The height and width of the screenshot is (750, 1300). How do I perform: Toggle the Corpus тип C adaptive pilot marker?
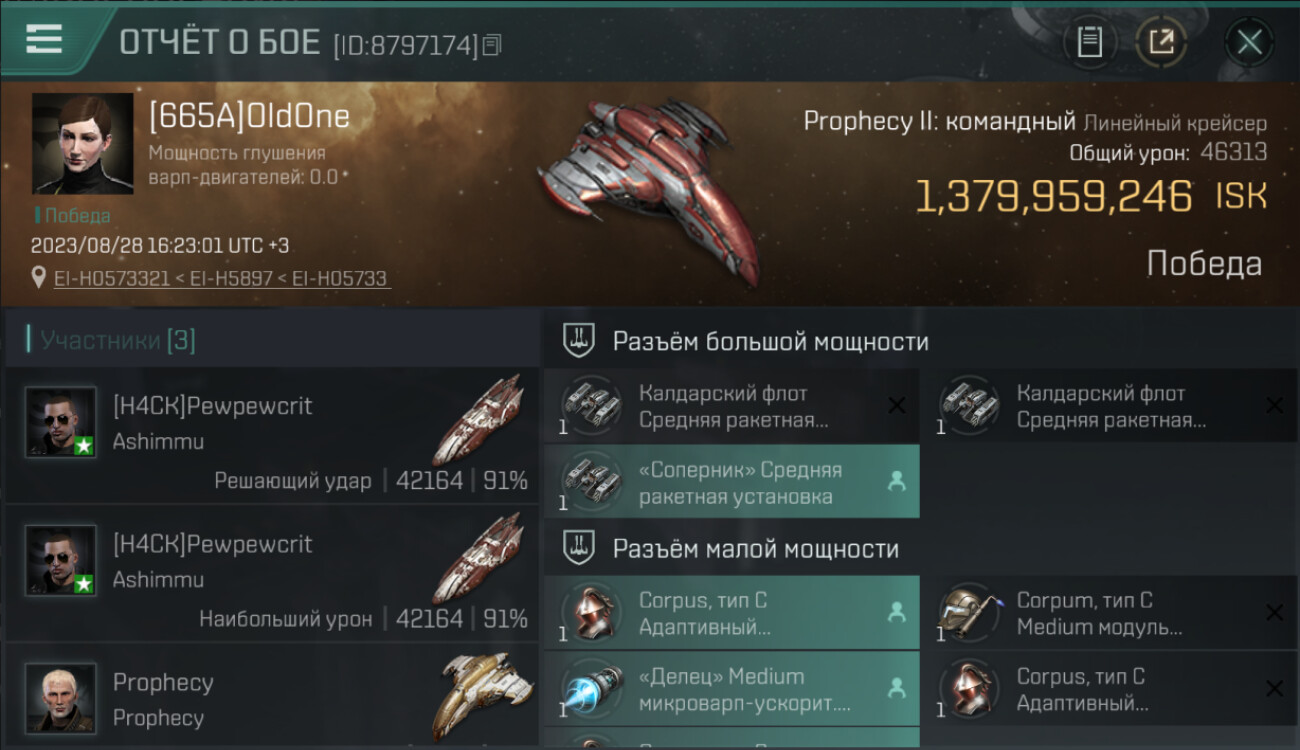[896, 613]
